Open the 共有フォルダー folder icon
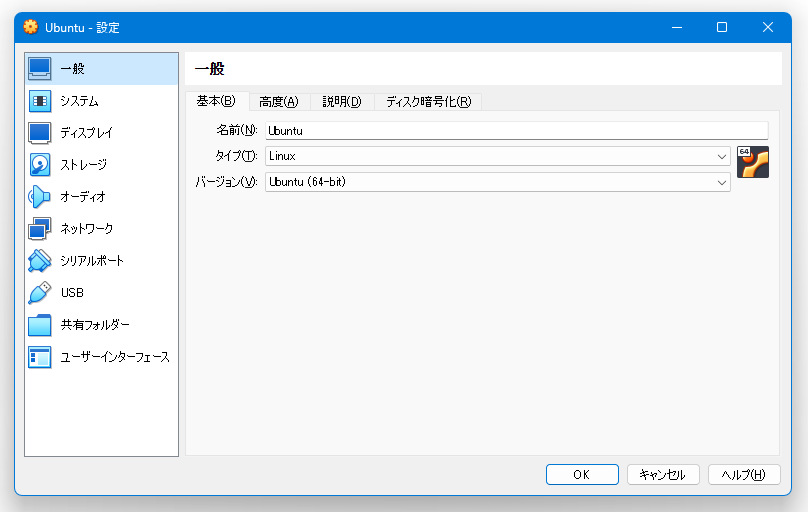The height and width of the screenshot is (512, 808). point(40,325)
